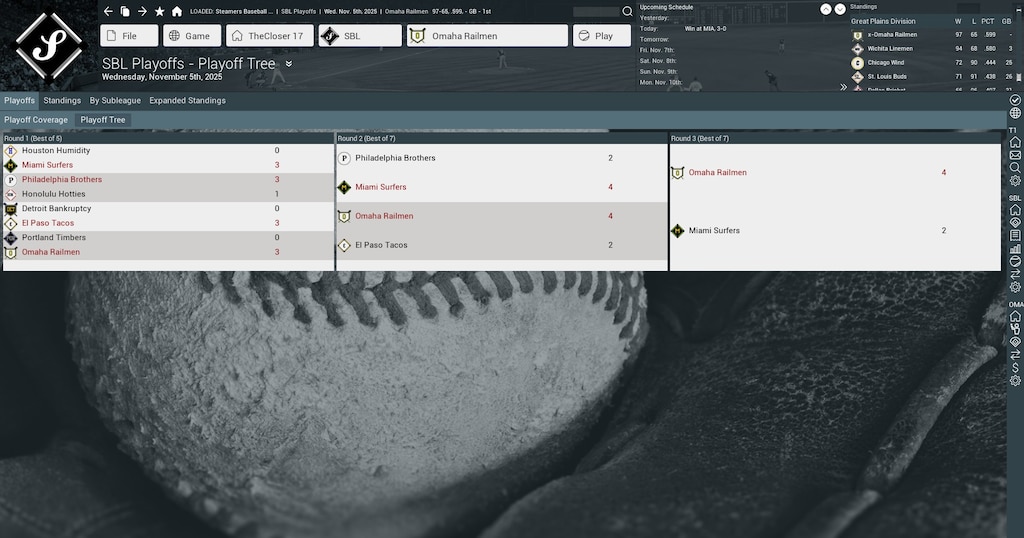1024x538 pixels.
Task: Click the home icon under T1 section
Action: 1015,142
